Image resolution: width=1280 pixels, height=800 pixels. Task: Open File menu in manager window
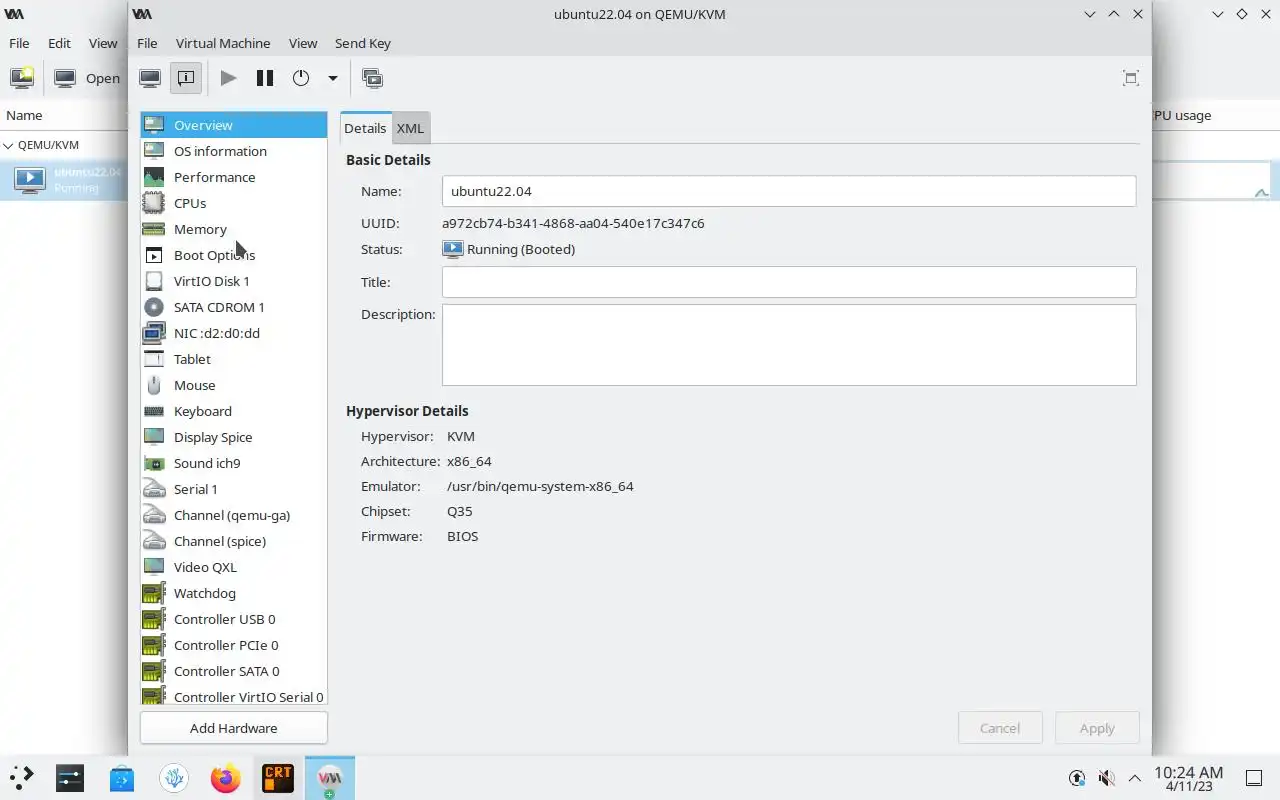[19, 43]
